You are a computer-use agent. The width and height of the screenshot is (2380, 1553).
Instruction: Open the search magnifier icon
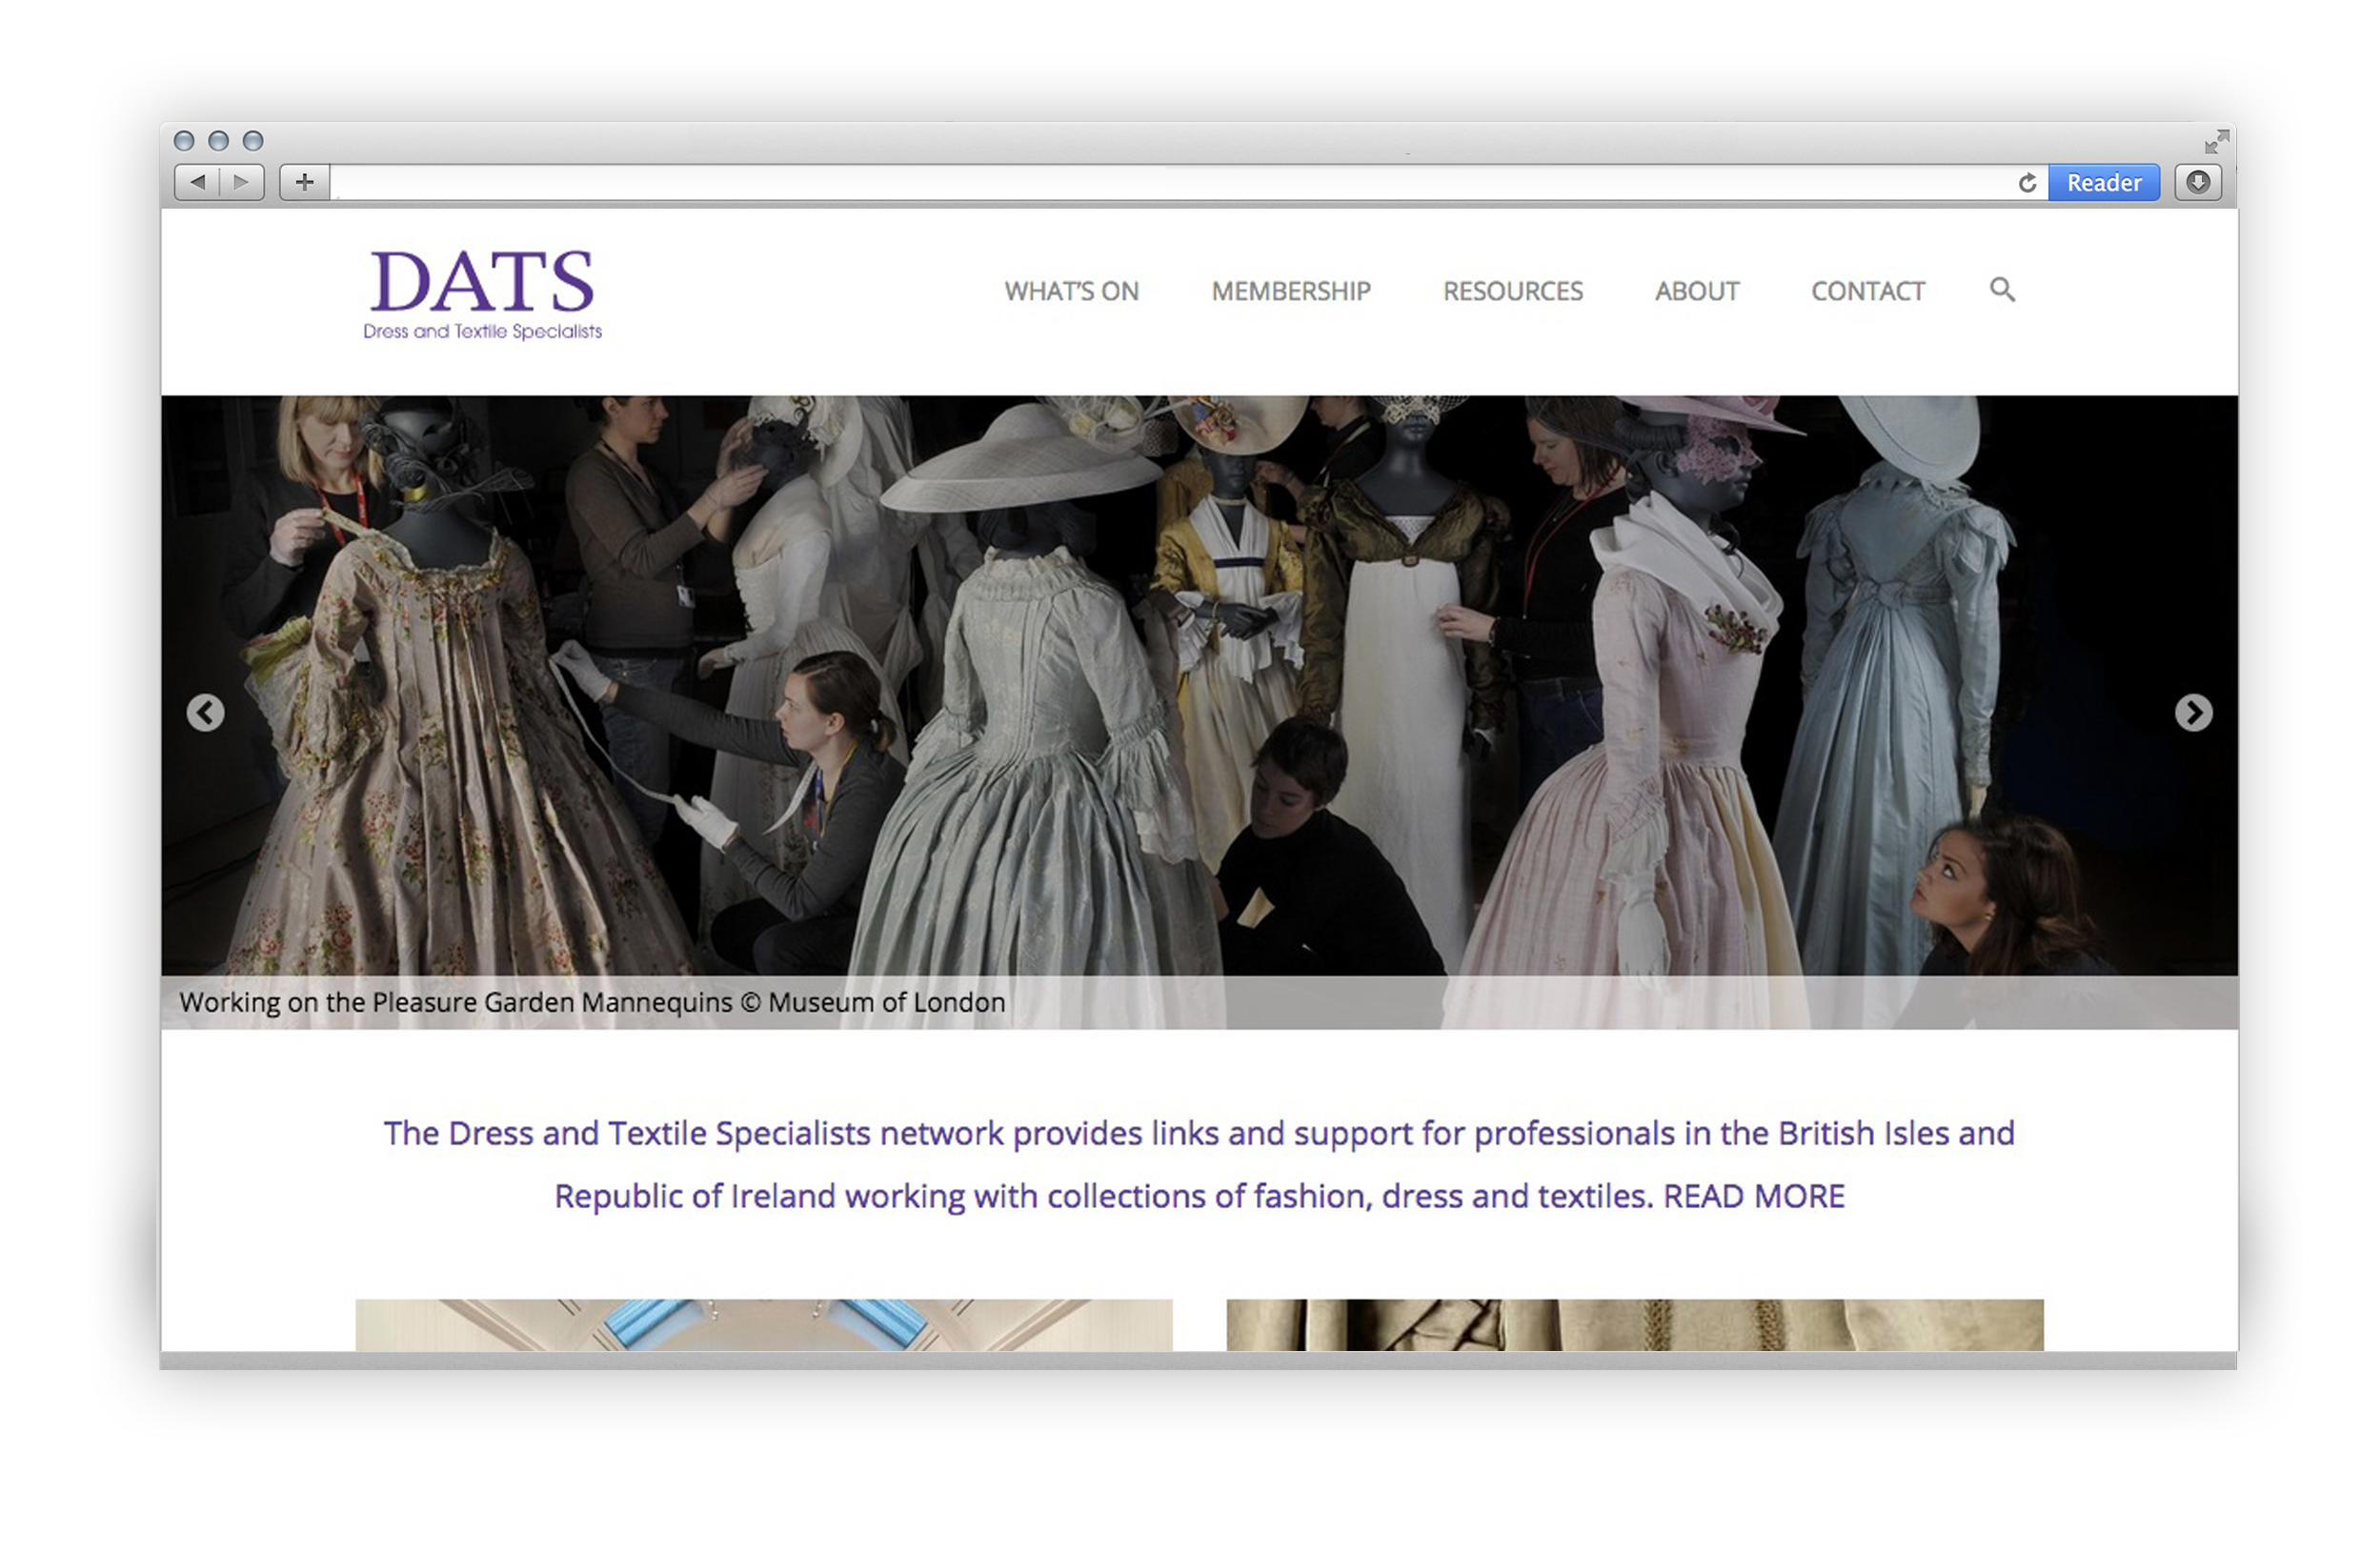pyautogui.click(x=2002, y=291)
